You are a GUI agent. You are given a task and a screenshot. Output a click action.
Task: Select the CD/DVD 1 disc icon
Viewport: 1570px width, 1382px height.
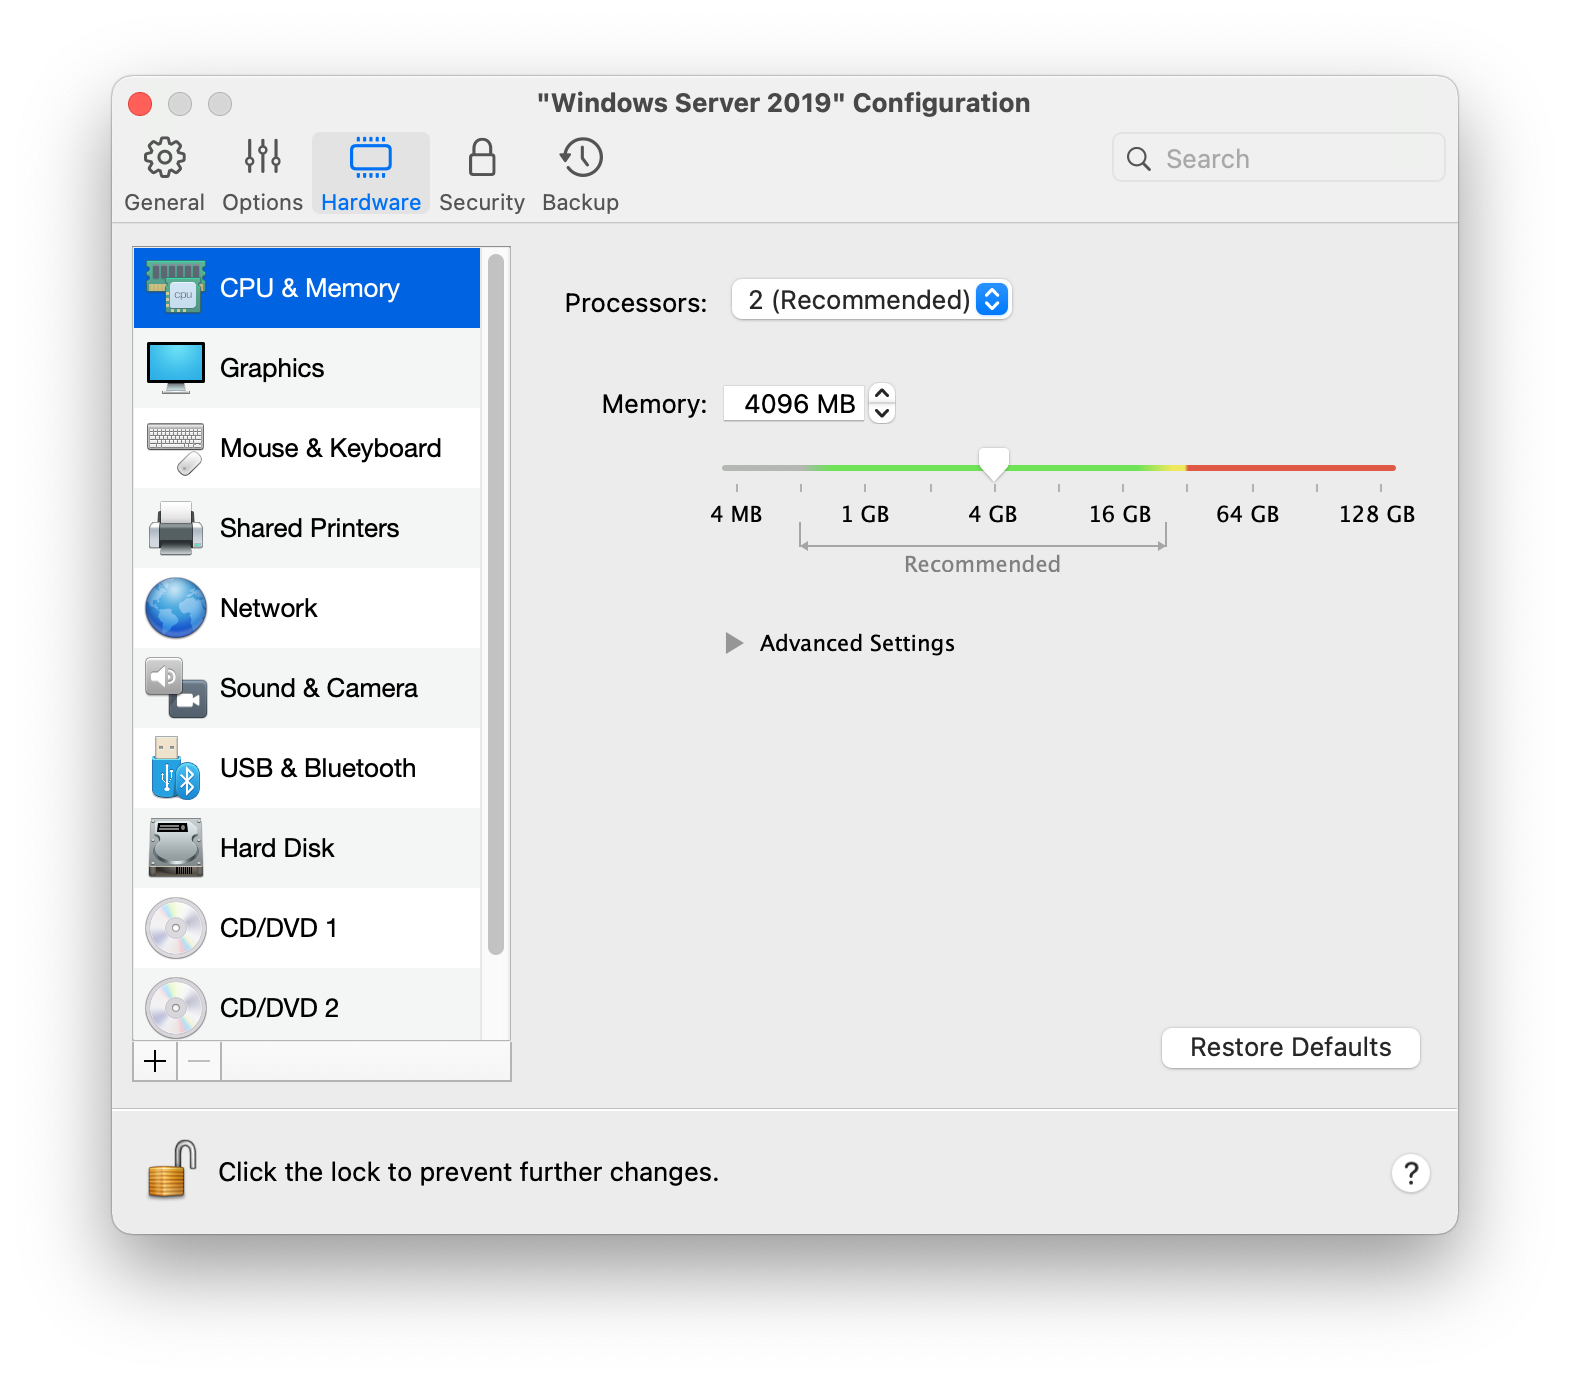pos(176,928)
